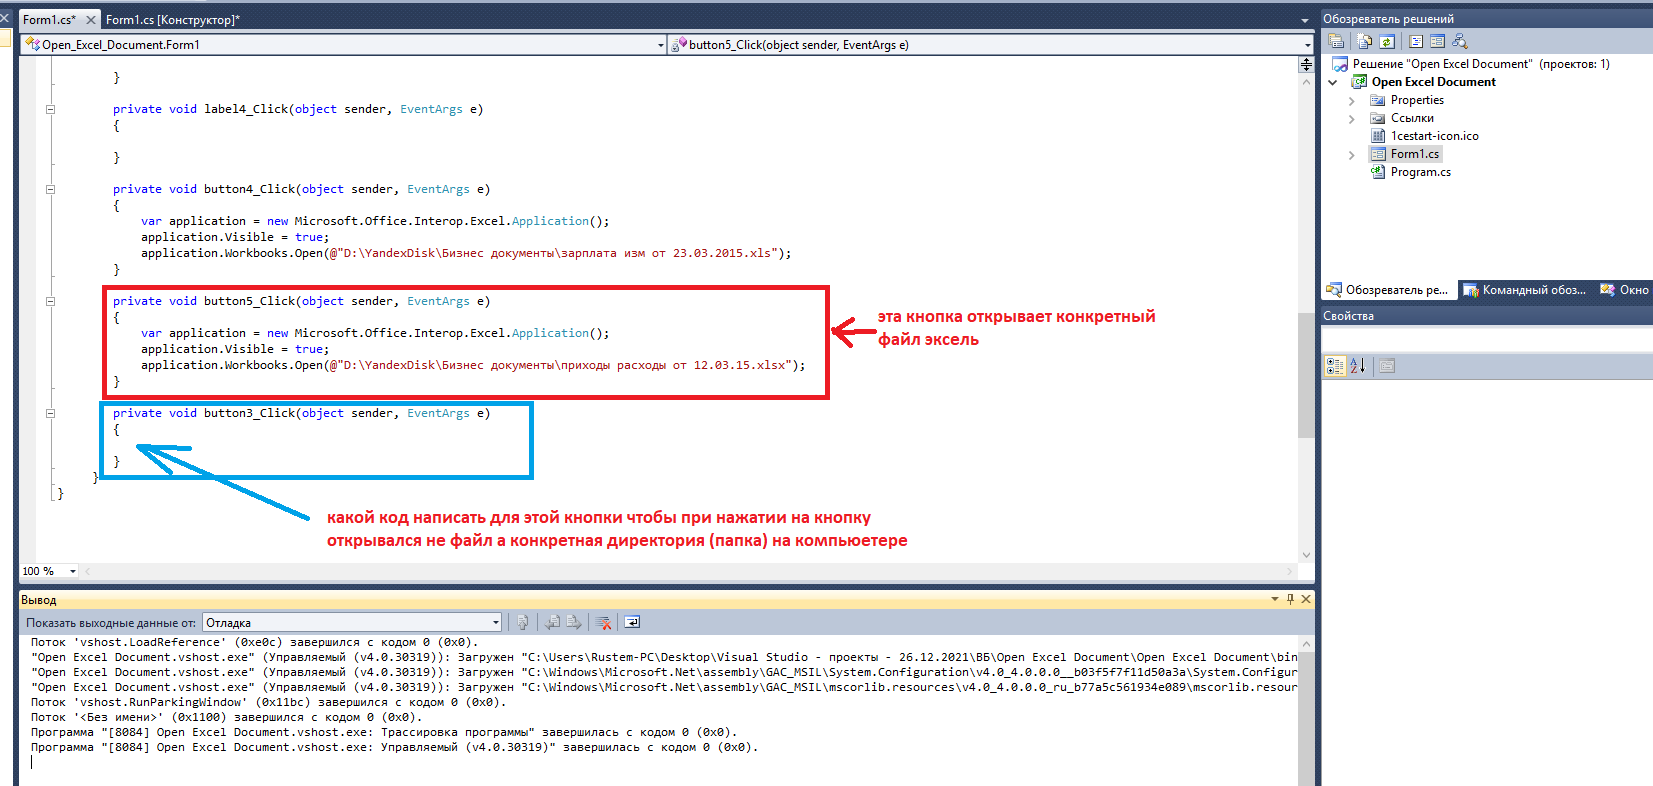Click output line 'Поток vshost.RunParkingWindow'
1653x786 pixels.
267,702
